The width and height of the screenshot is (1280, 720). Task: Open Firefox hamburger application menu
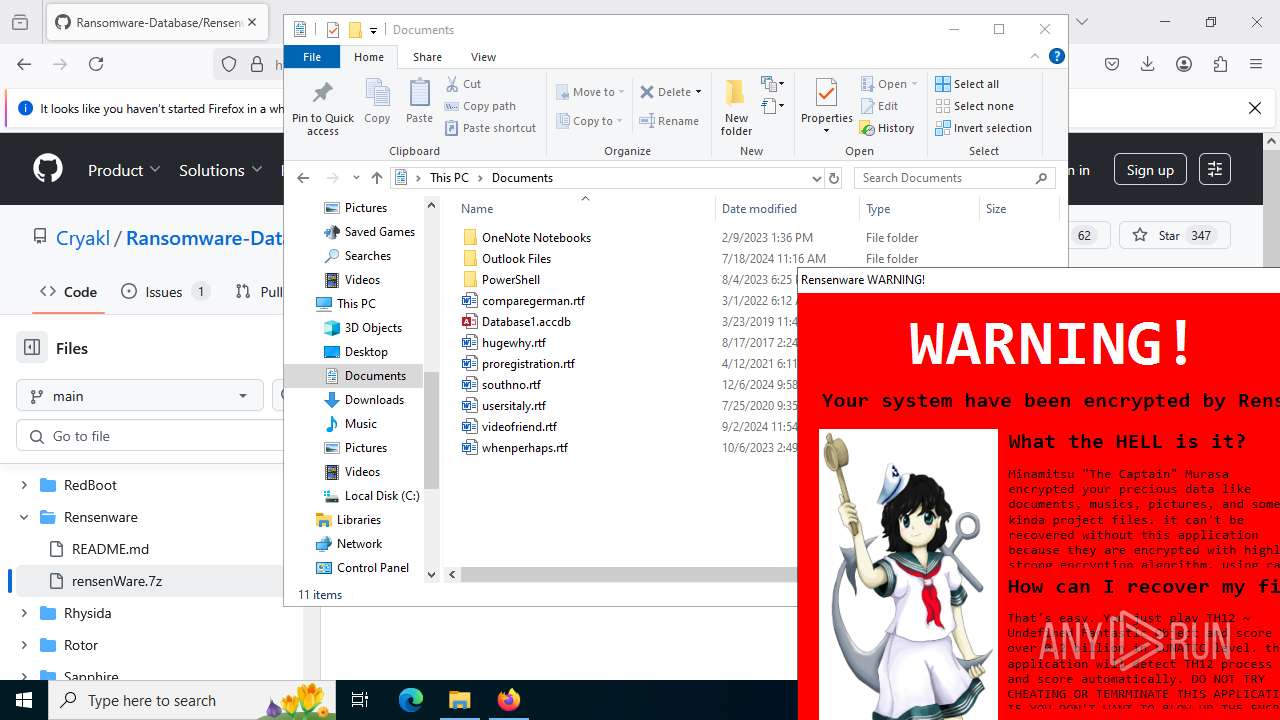pos(1256,64)
